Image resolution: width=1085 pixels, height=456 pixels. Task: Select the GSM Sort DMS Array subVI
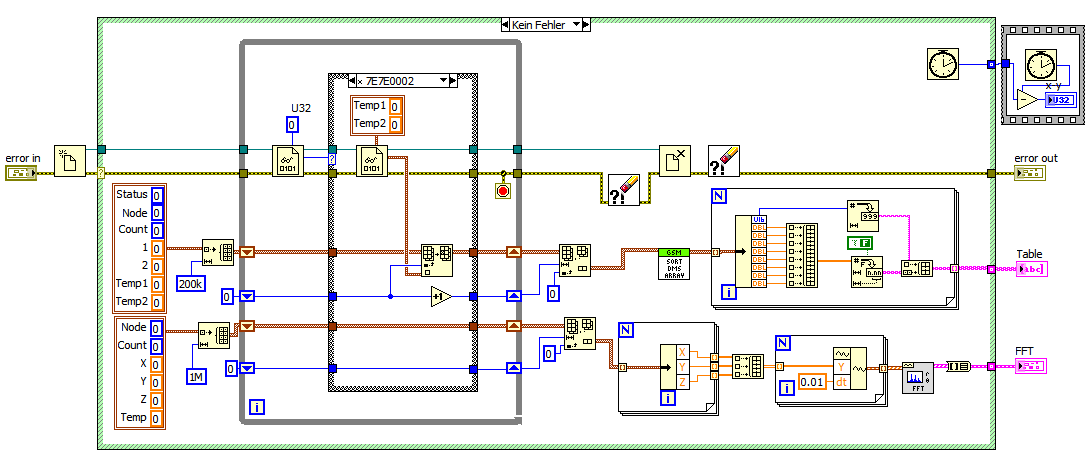(675, 264)
